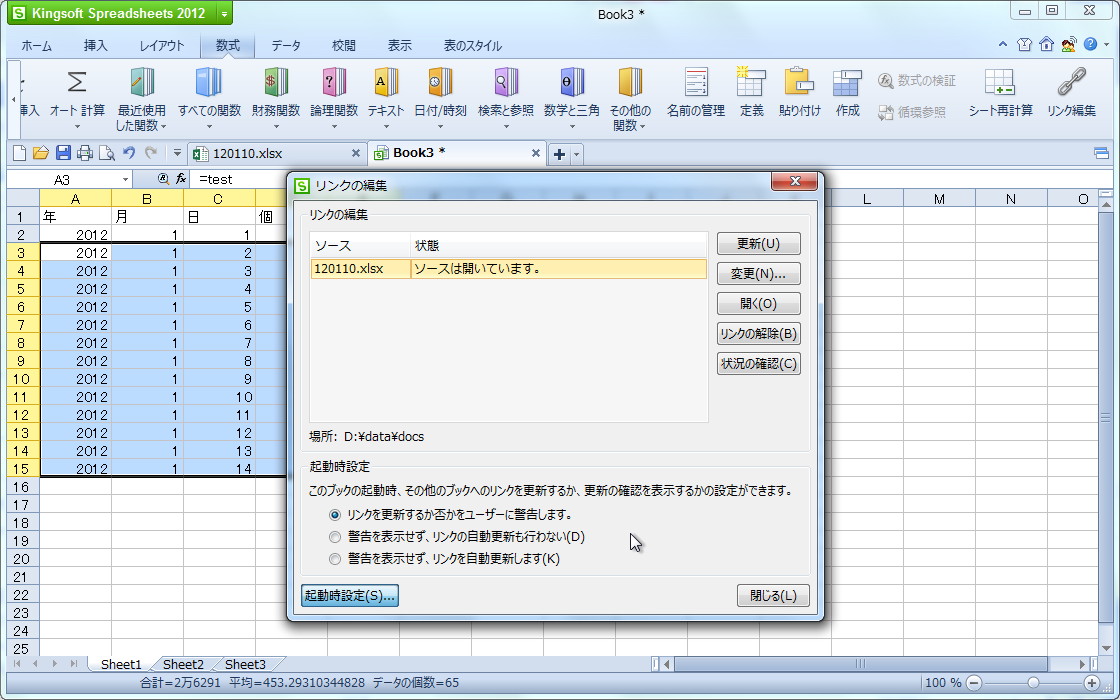Viewport: 1120px width, 700px height.
Task: Open logical functions (論理関数) icon
Action: pos(334,83)
